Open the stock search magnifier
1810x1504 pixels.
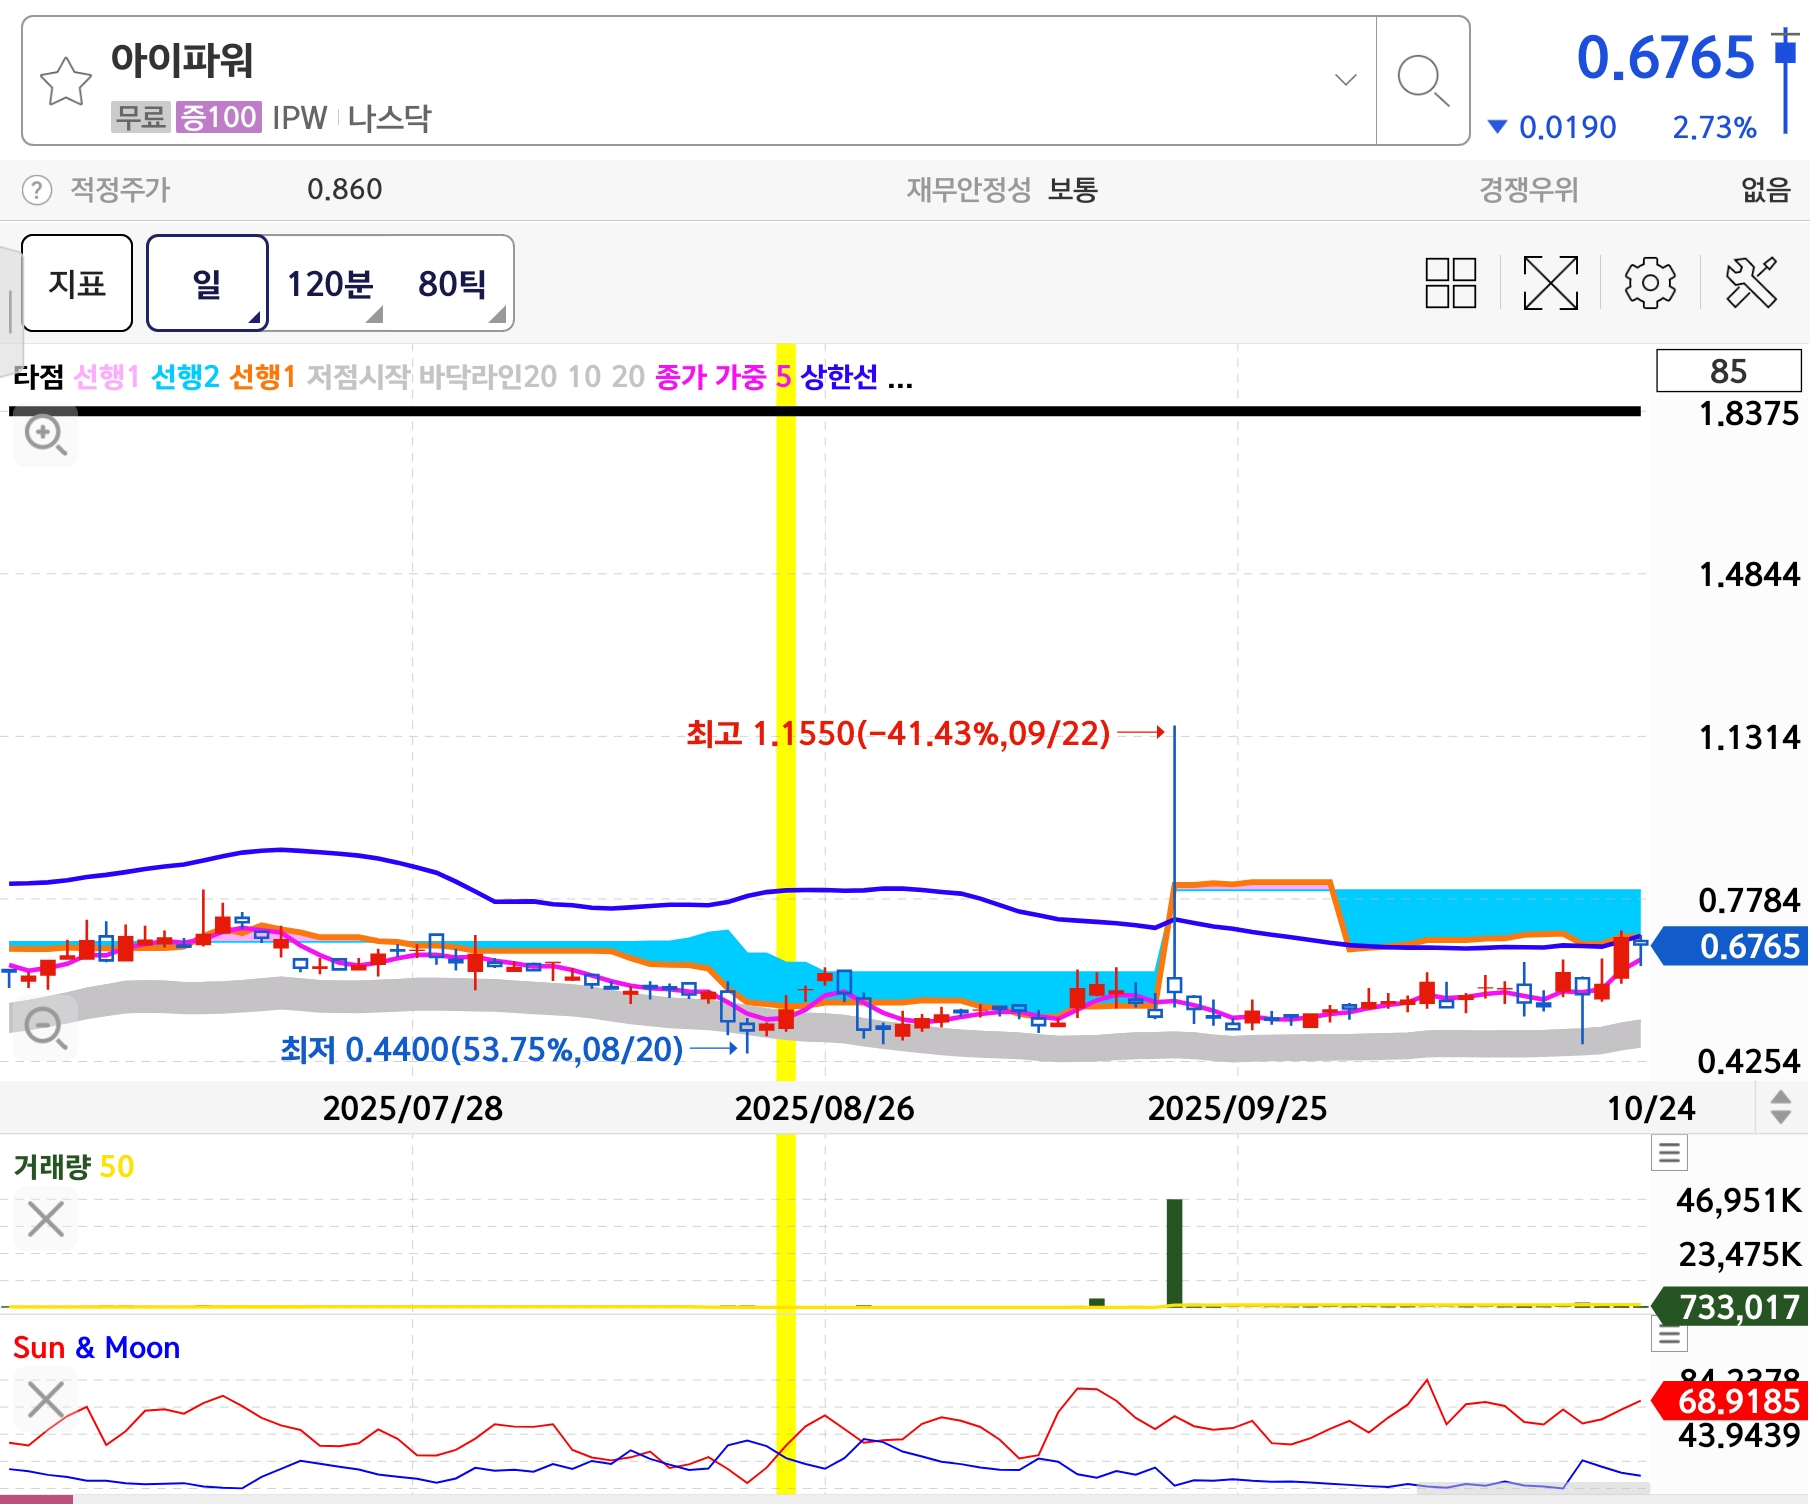click(x=1423, y=81)
